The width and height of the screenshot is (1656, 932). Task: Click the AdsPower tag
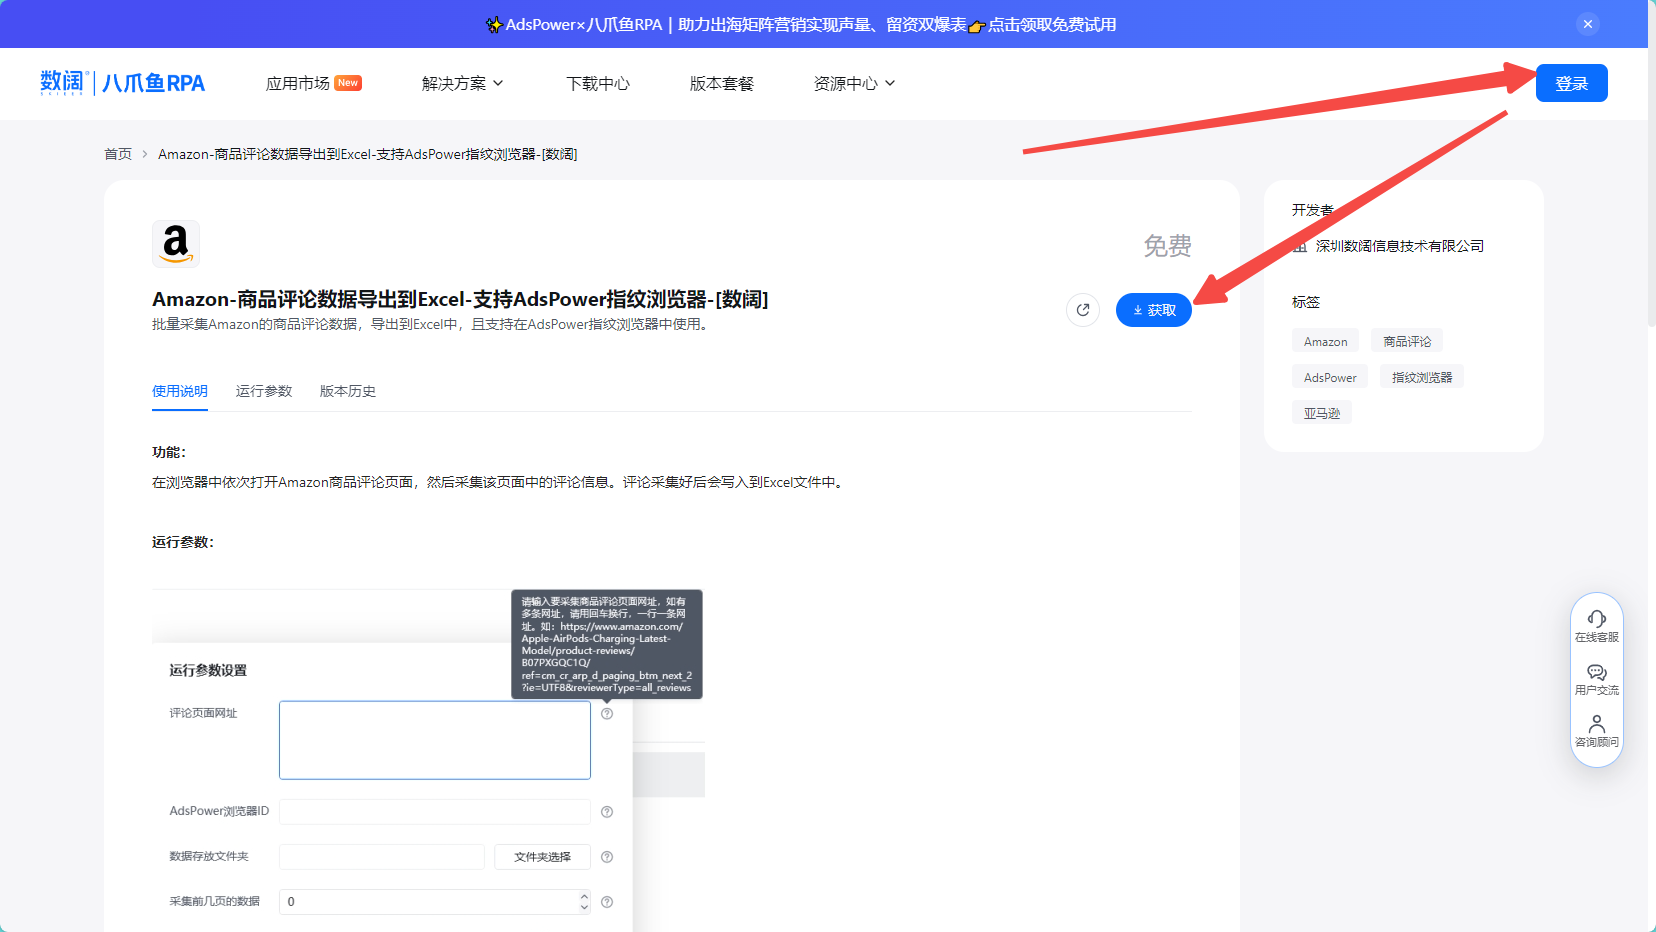(1330, 377)
